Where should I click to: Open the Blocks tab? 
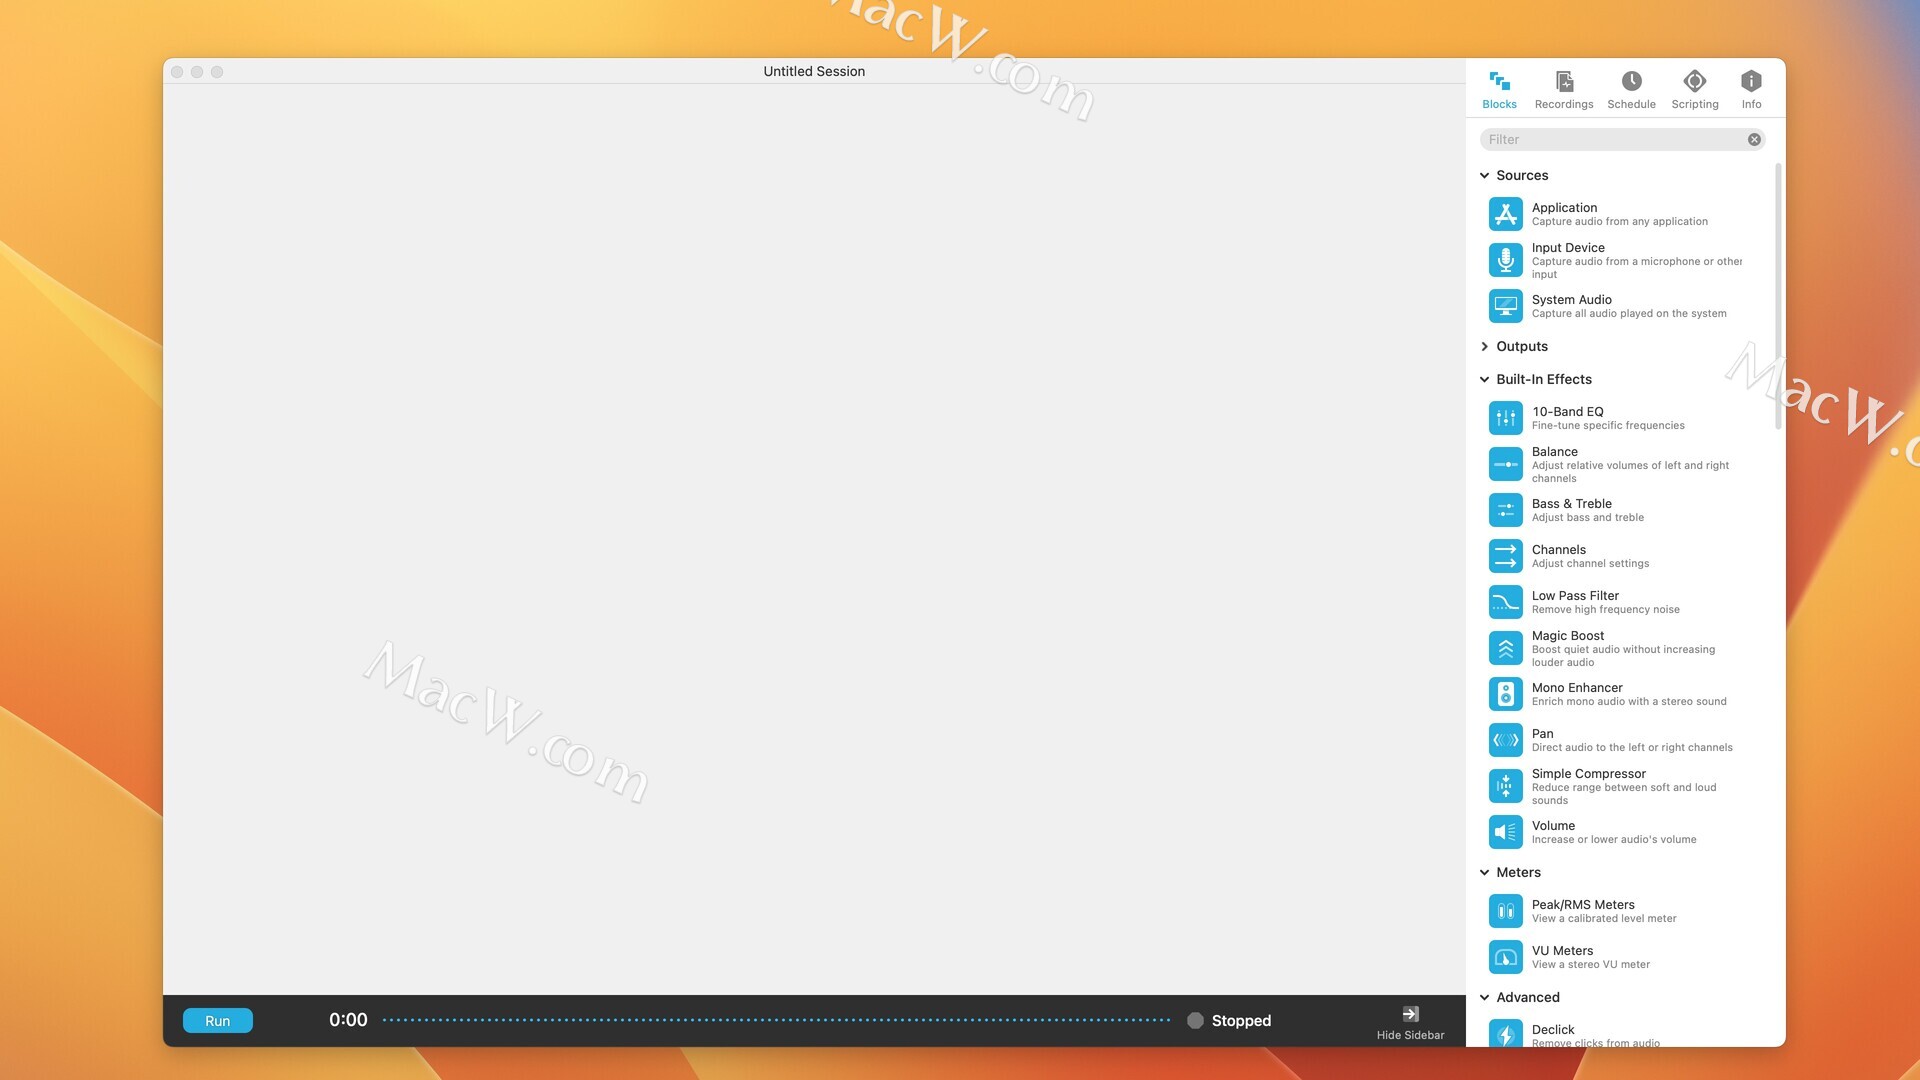[1499, 89]
